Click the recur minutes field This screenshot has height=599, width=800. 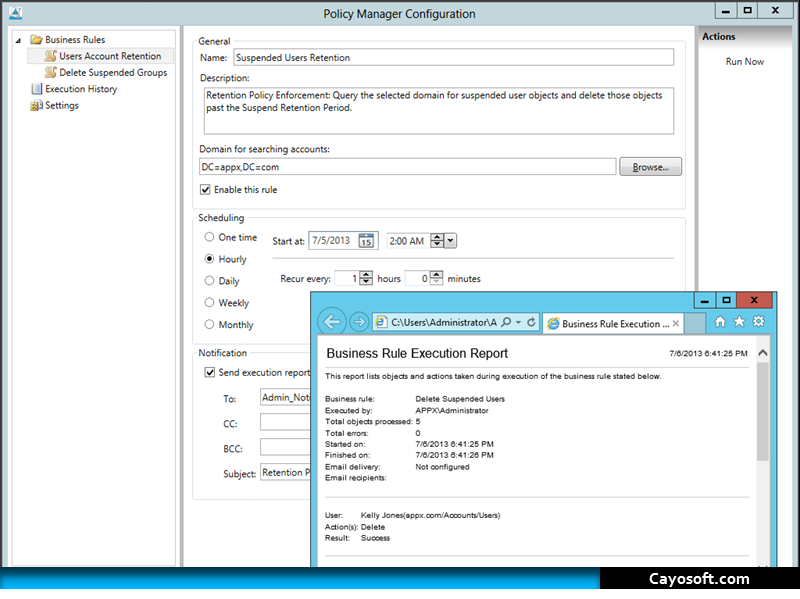(x=417, y=279)
